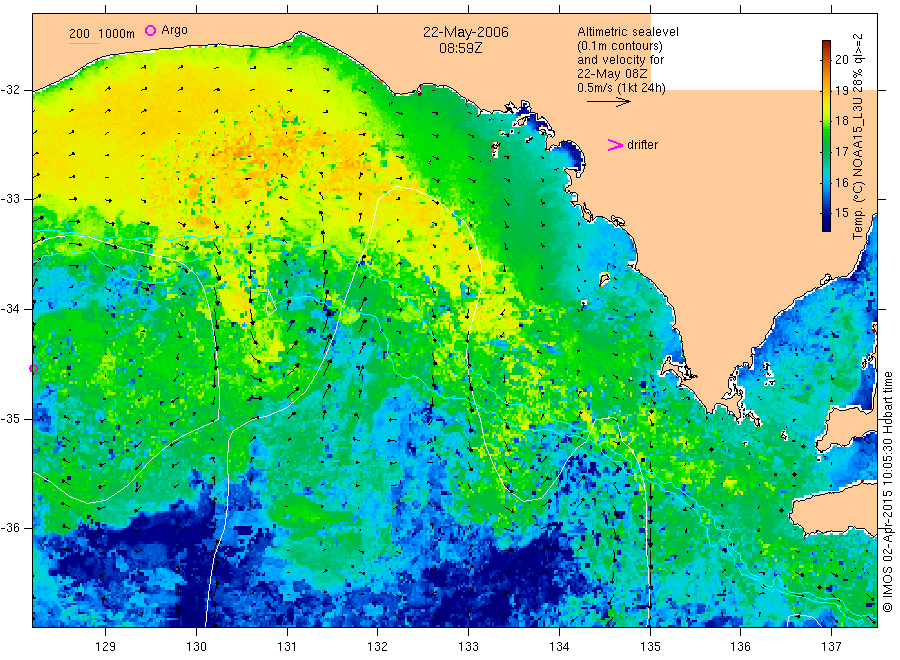Image resolution: width=900 pixels, height=660 pixels.
Task: Click the '200 1000m' depth legend text
Action: [102, 34]
